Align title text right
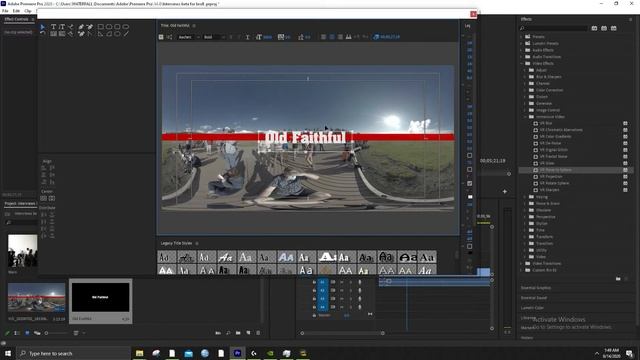 pyautogui.click(x=340, y=37)
